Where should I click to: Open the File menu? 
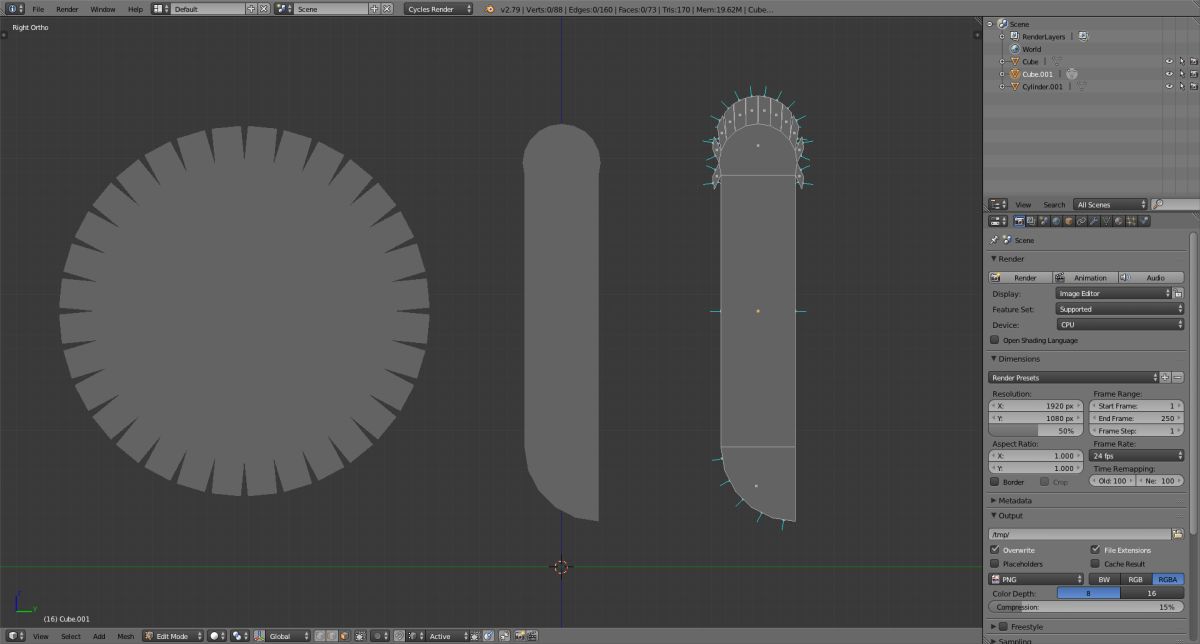(x=38, y=9)
